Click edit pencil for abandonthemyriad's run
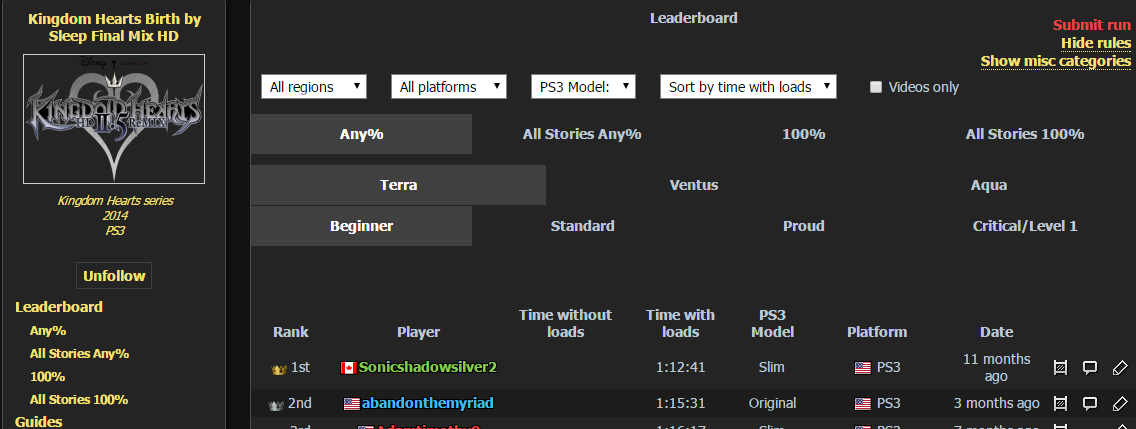 pyautogui.click(x=1119, y=403)
